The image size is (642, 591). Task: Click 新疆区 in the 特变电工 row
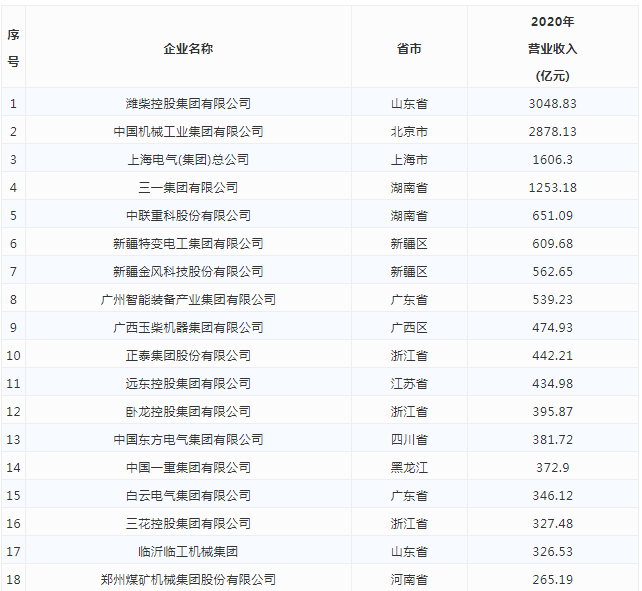click(409, 244)
